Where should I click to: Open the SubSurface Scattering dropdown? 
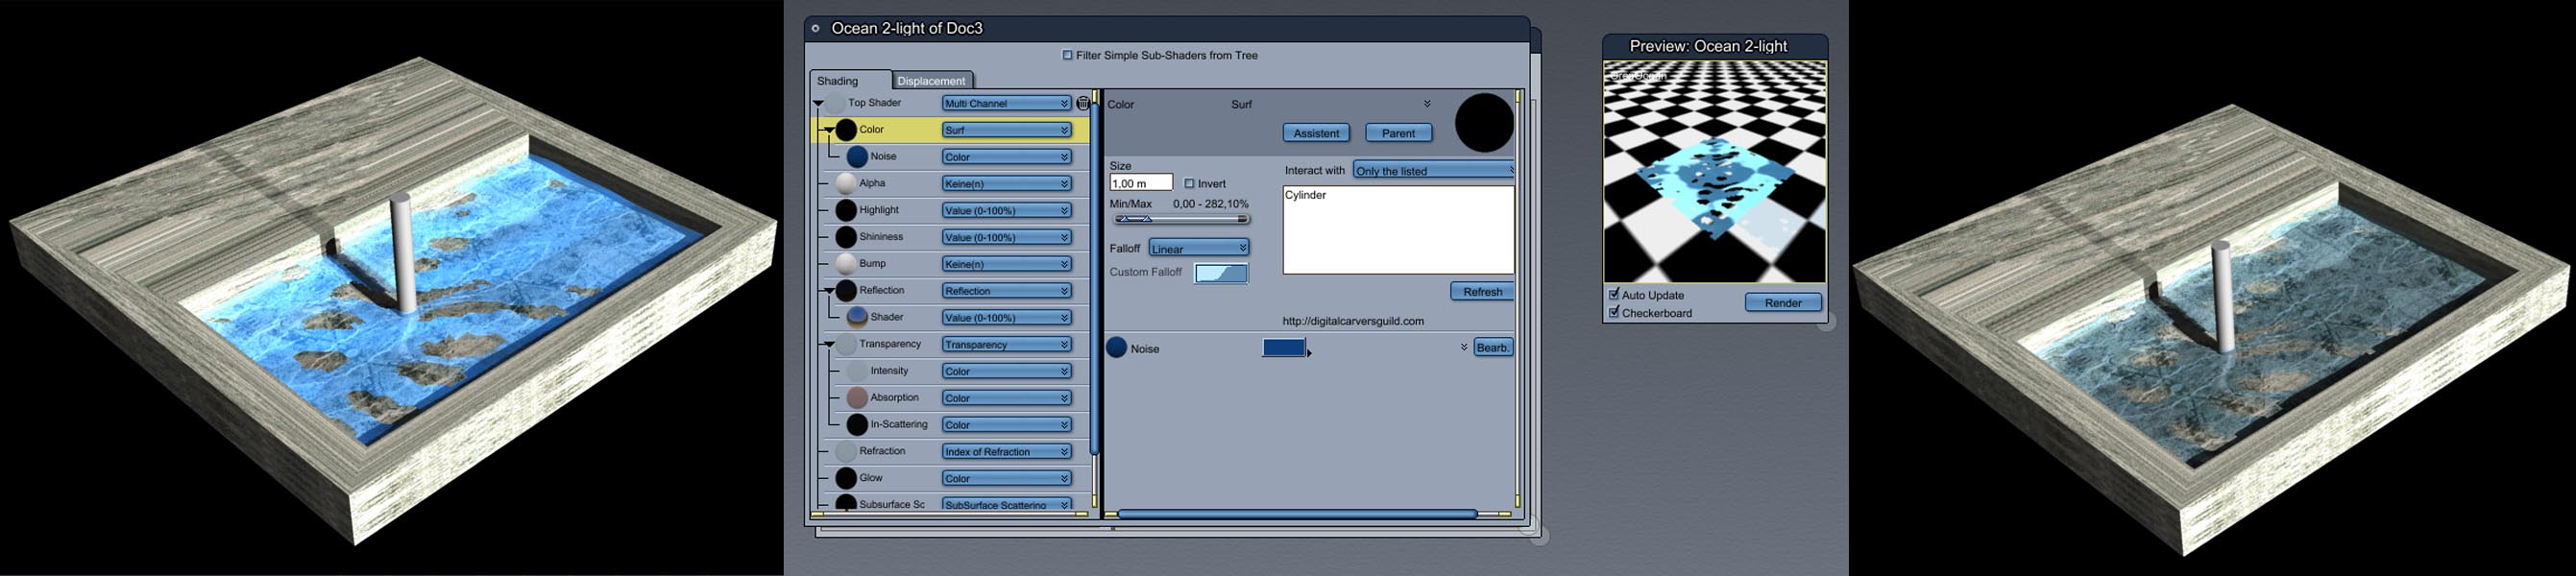click(x=1006, y=505)
